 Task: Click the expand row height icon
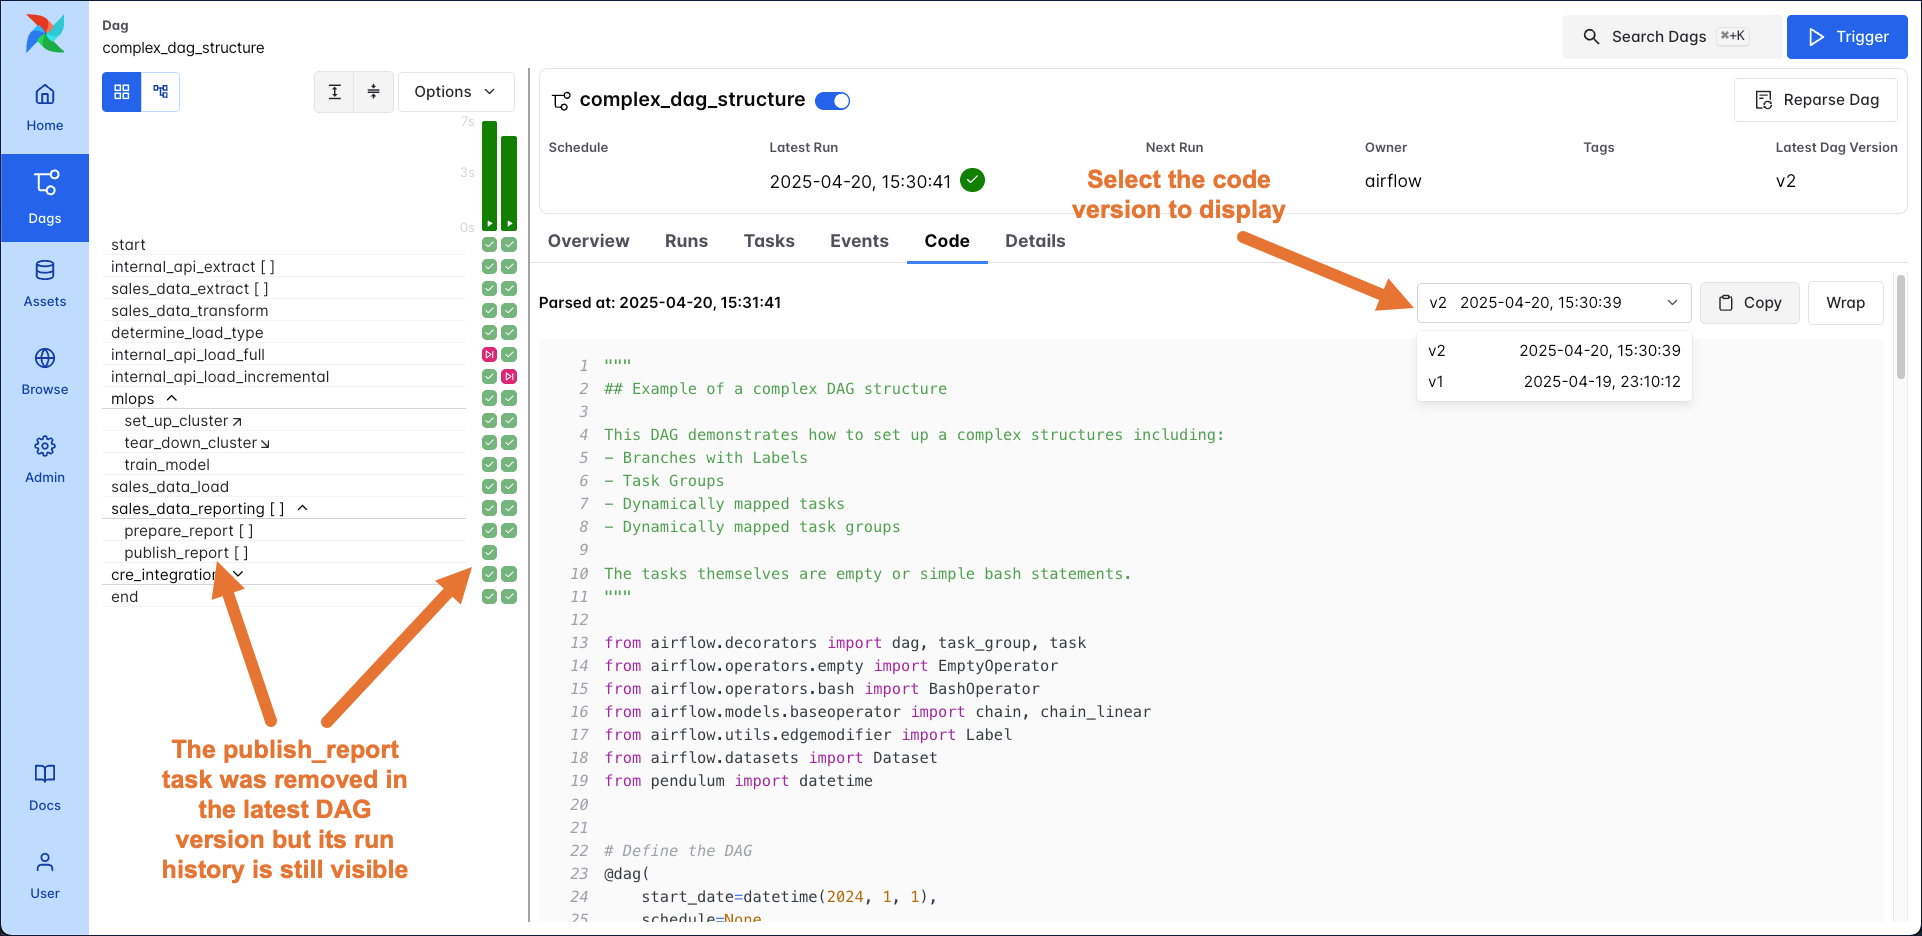click(334, 91)
